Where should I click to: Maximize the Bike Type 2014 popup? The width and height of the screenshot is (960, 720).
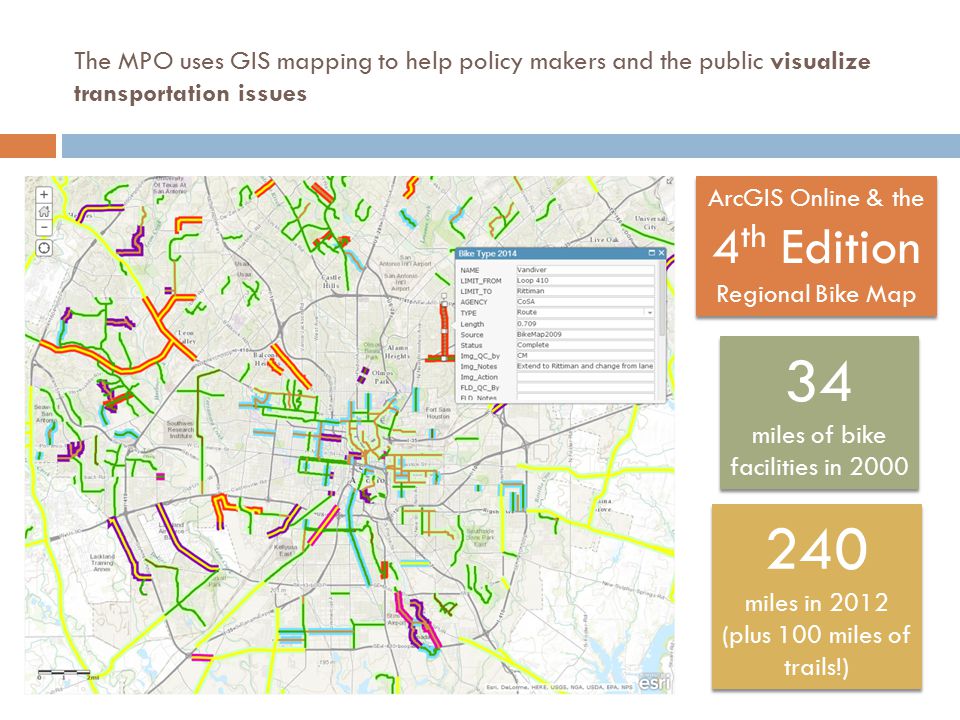651,253
